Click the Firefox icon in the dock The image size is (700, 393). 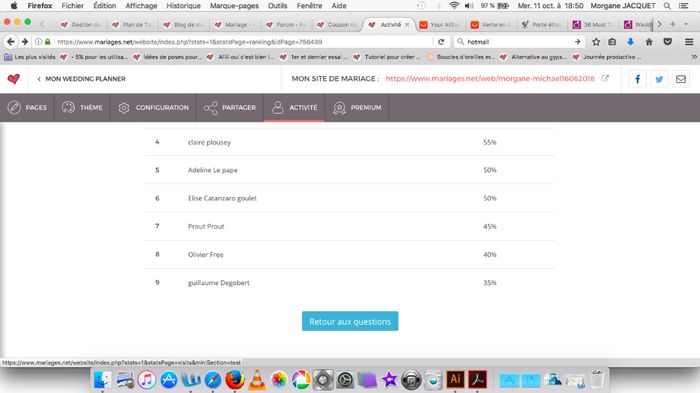coord(235,380)
